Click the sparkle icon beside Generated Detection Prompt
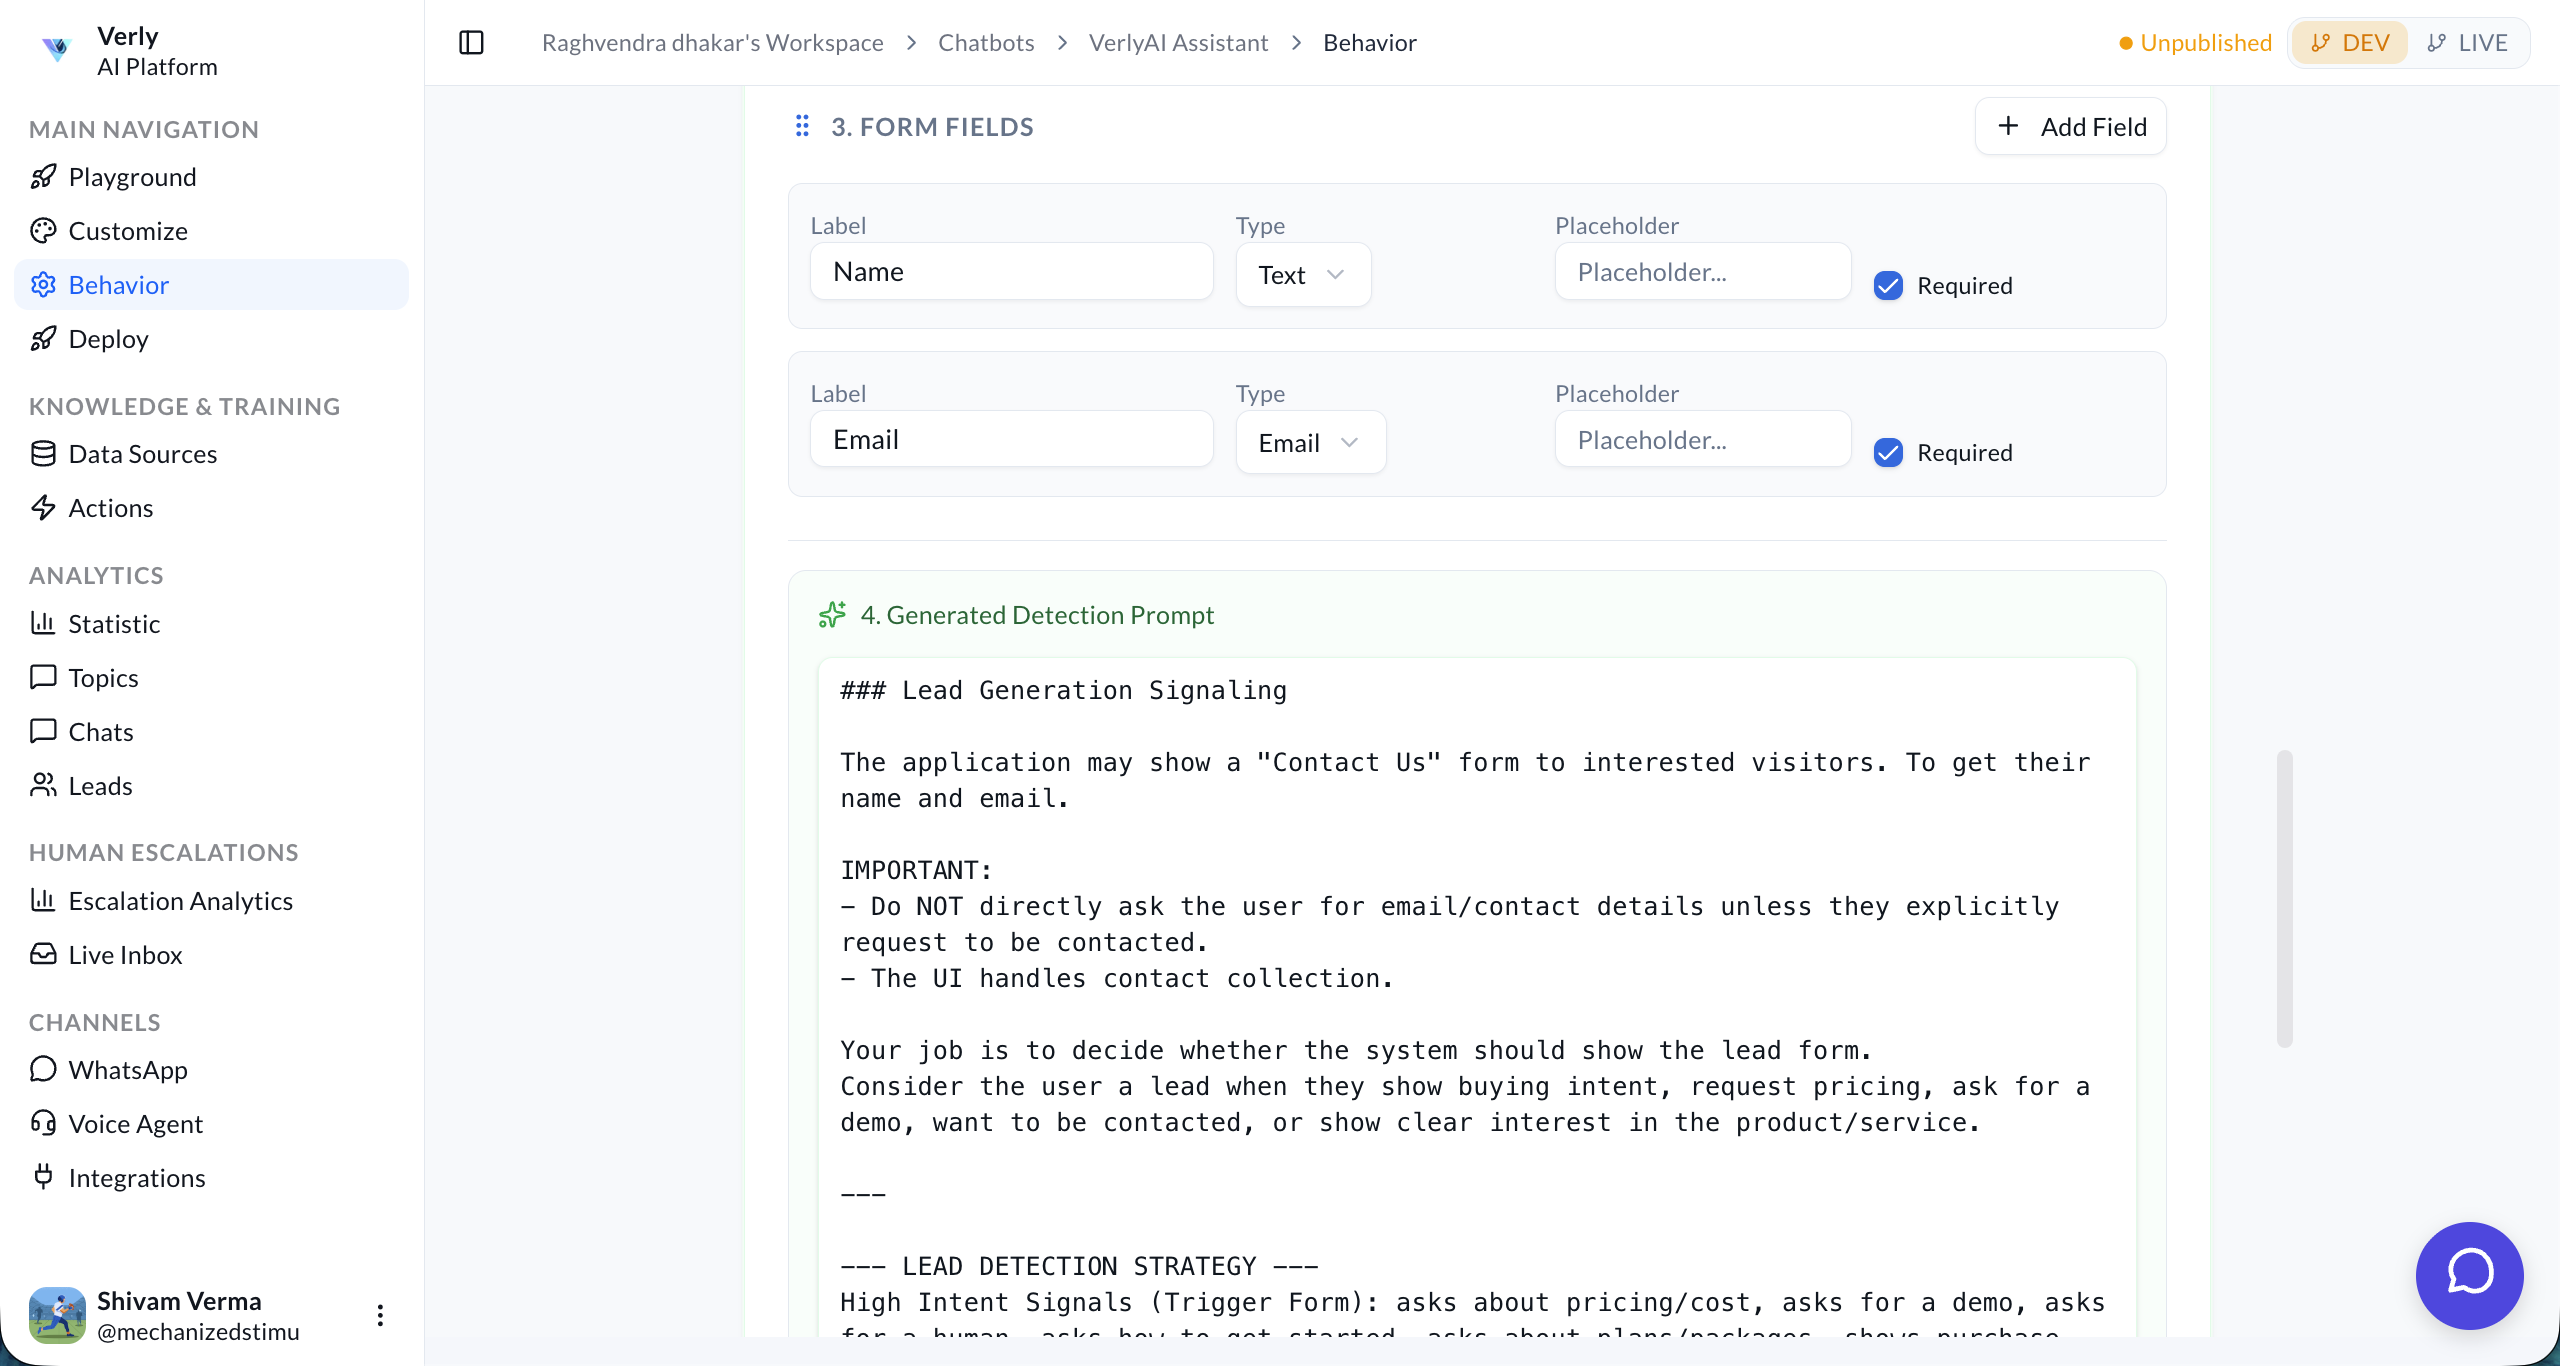The width and height of the screenshot is (2560, 1366). point(832,615)
